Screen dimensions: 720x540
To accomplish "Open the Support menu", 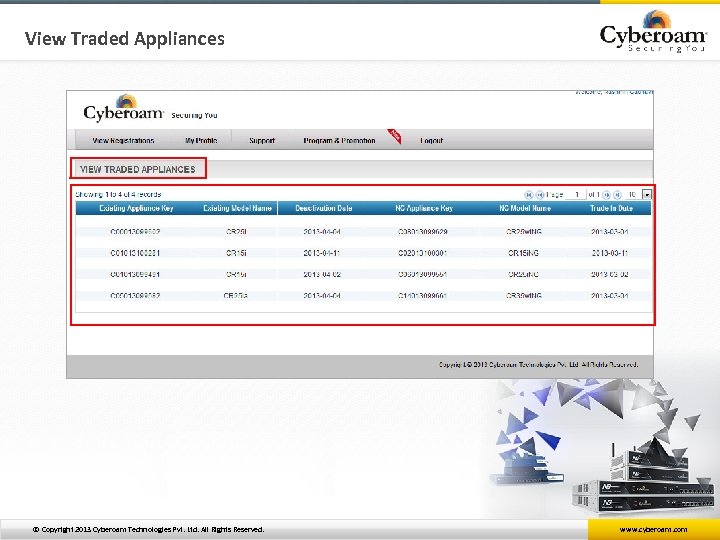I will [x=262, y=141].
